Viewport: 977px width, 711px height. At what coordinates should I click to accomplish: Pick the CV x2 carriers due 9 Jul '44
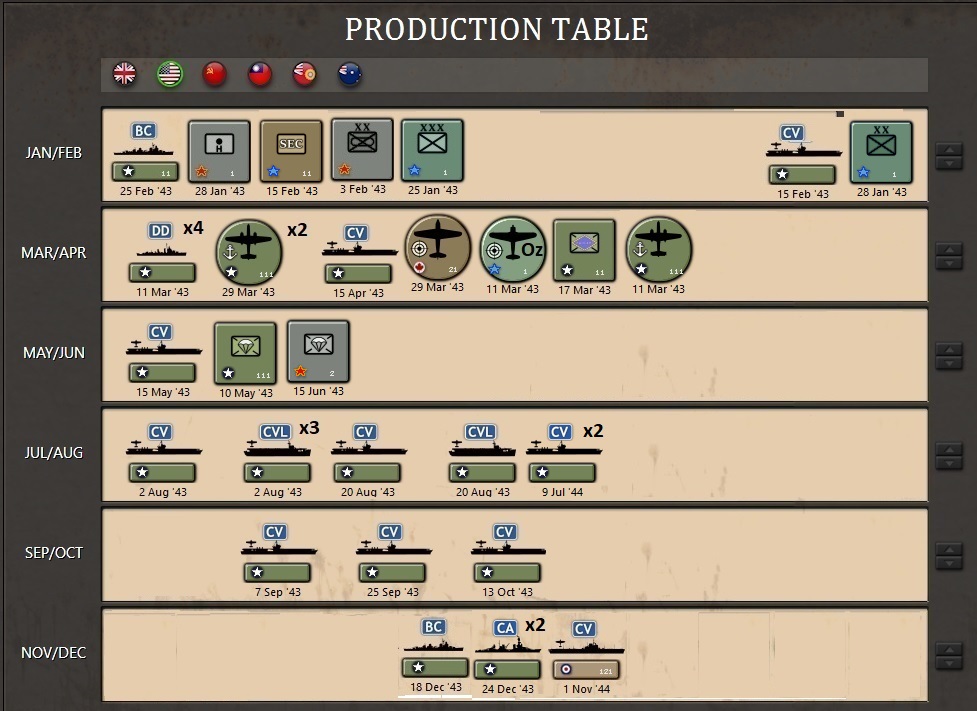(x=563, y=452)
